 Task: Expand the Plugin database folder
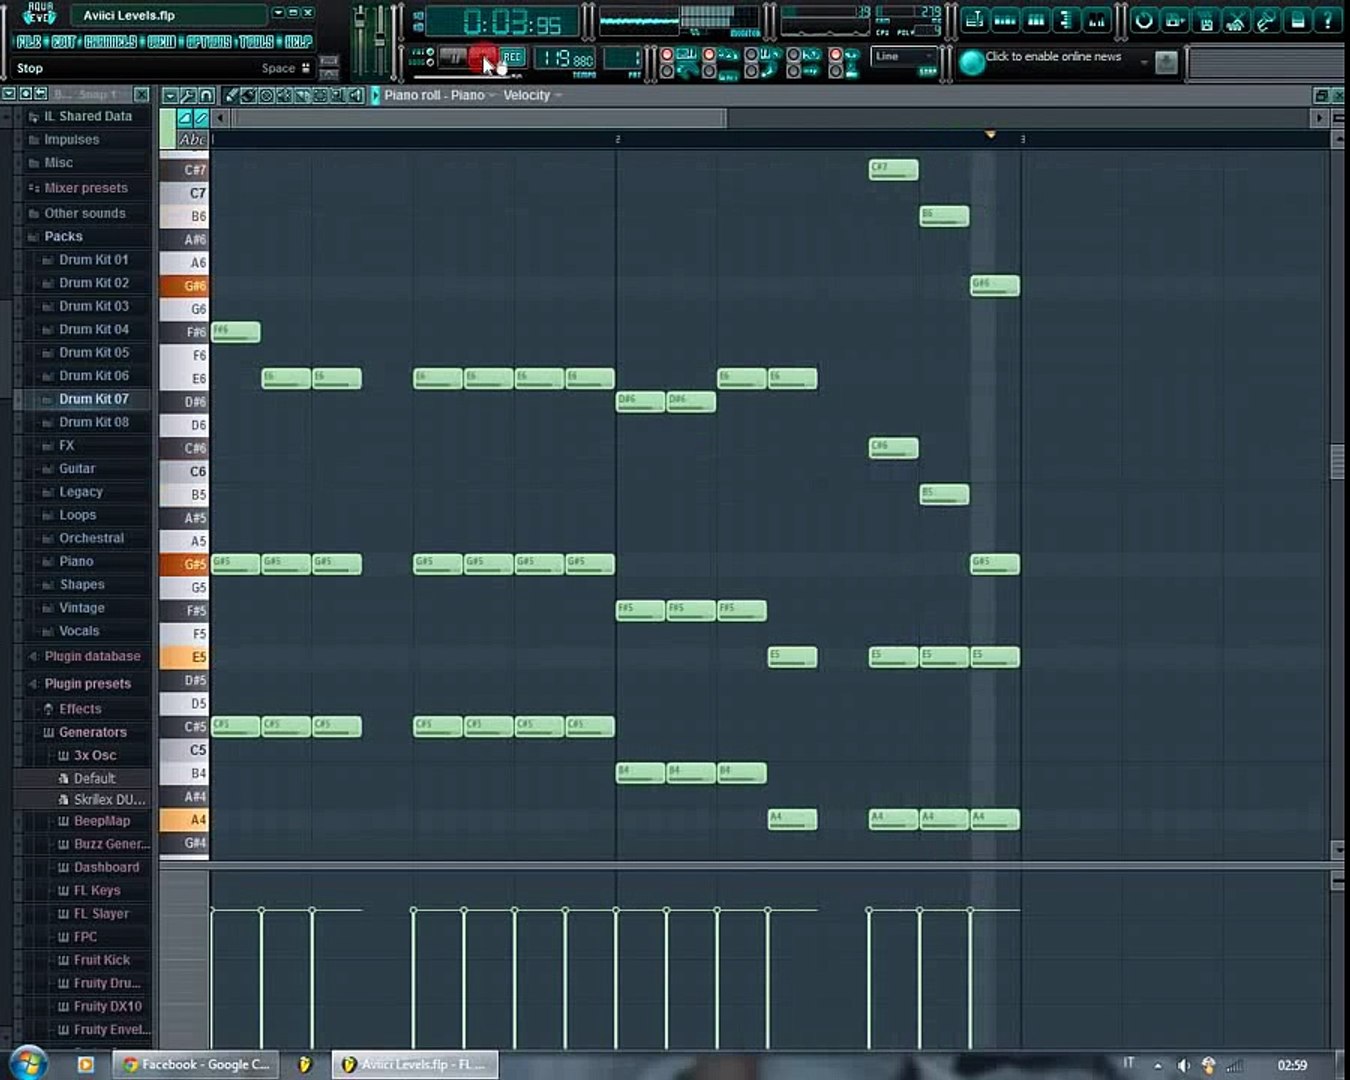(x=92, y=657)
